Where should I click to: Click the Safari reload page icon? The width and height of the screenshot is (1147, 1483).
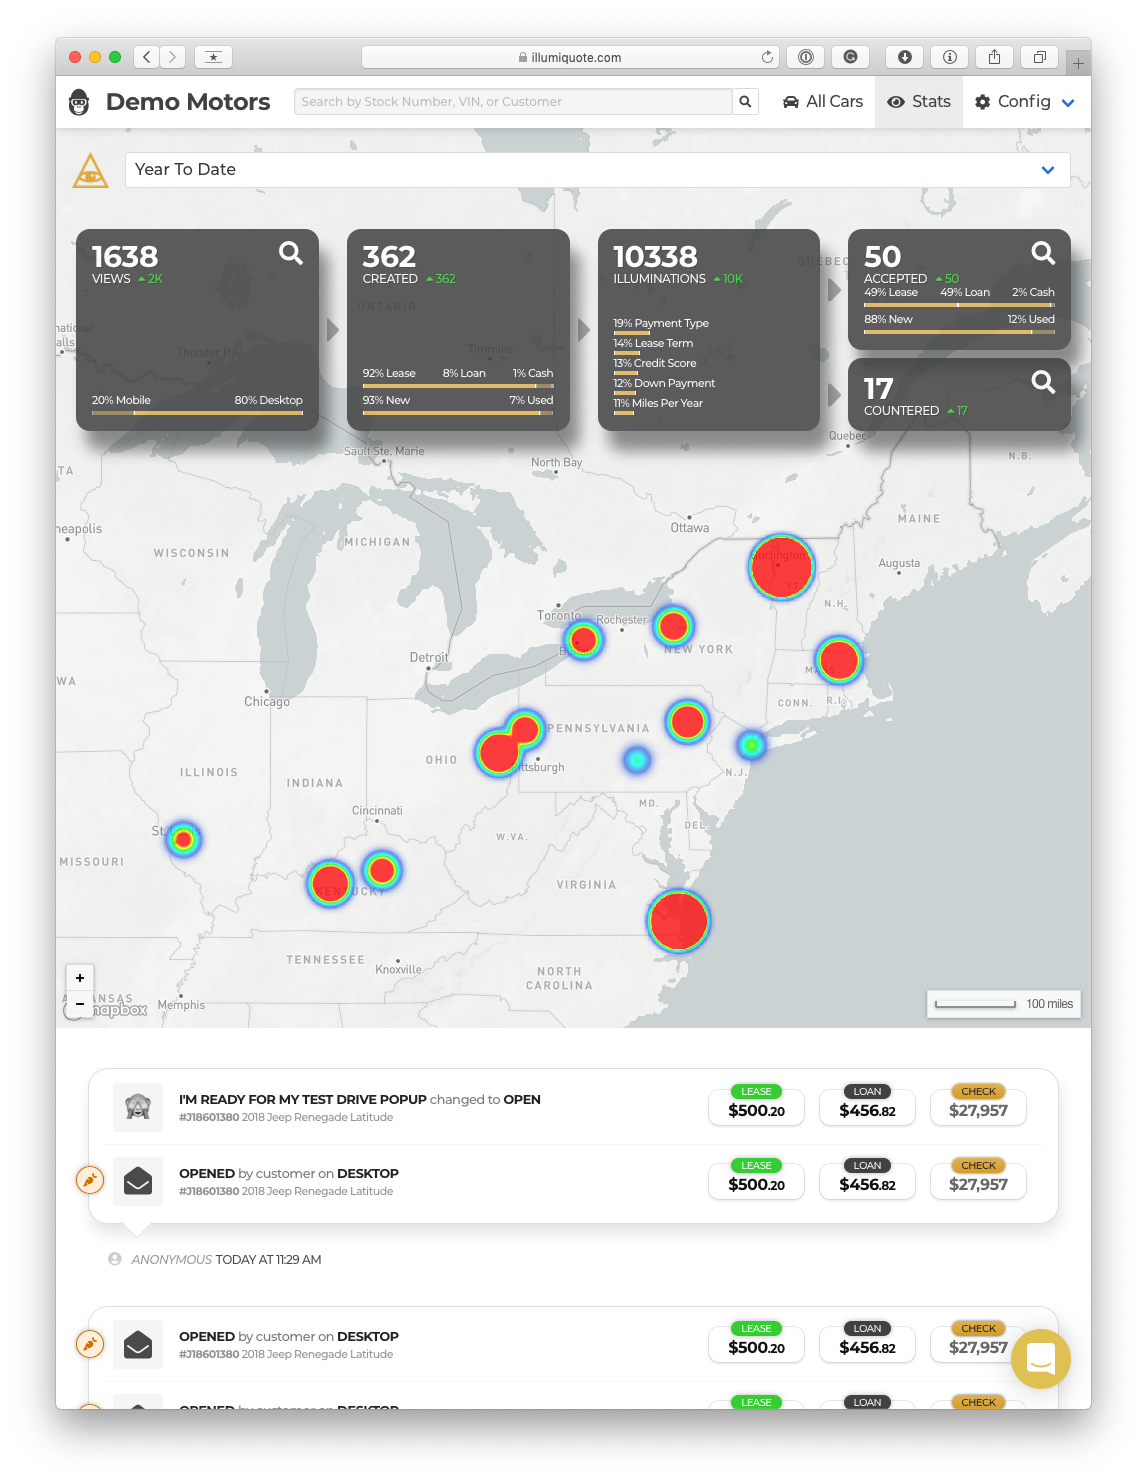coord(767,57)
